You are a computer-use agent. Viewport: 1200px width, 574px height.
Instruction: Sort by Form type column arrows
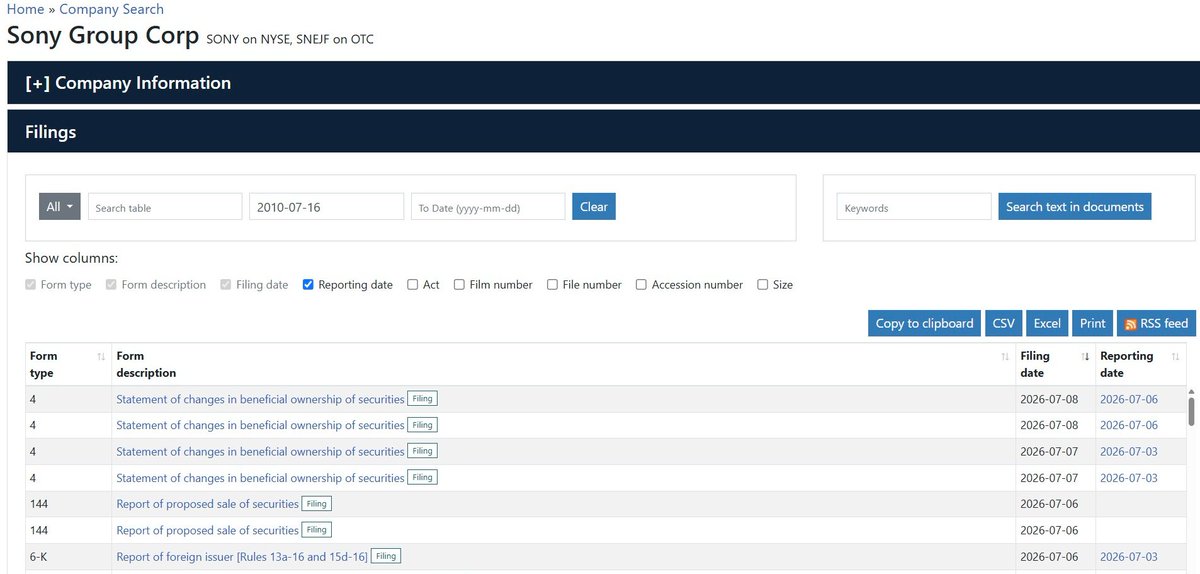click(x=101, y=356)
